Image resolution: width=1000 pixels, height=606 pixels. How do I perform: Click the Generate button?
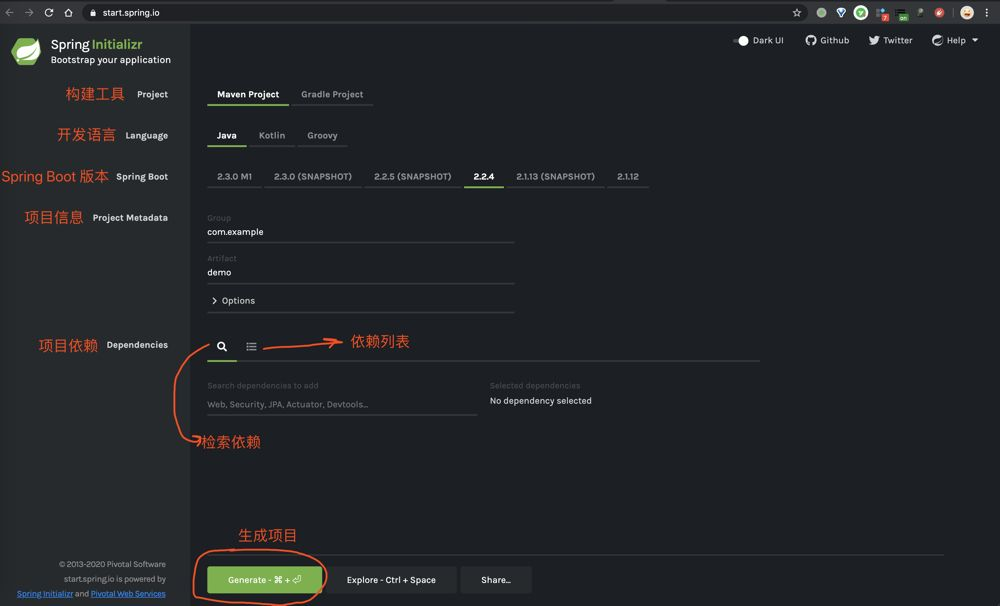click(264, 580)
